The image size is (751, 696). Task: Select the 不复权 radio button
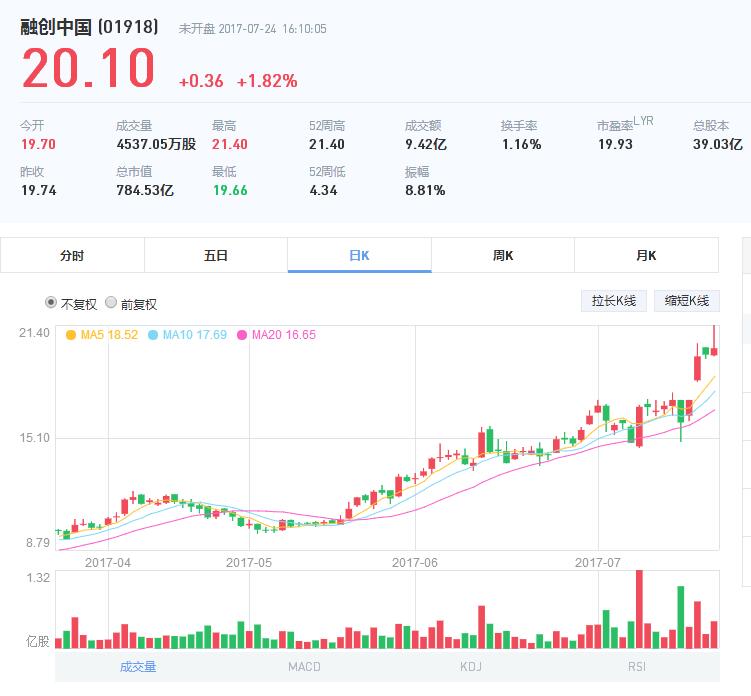[51, 303]
